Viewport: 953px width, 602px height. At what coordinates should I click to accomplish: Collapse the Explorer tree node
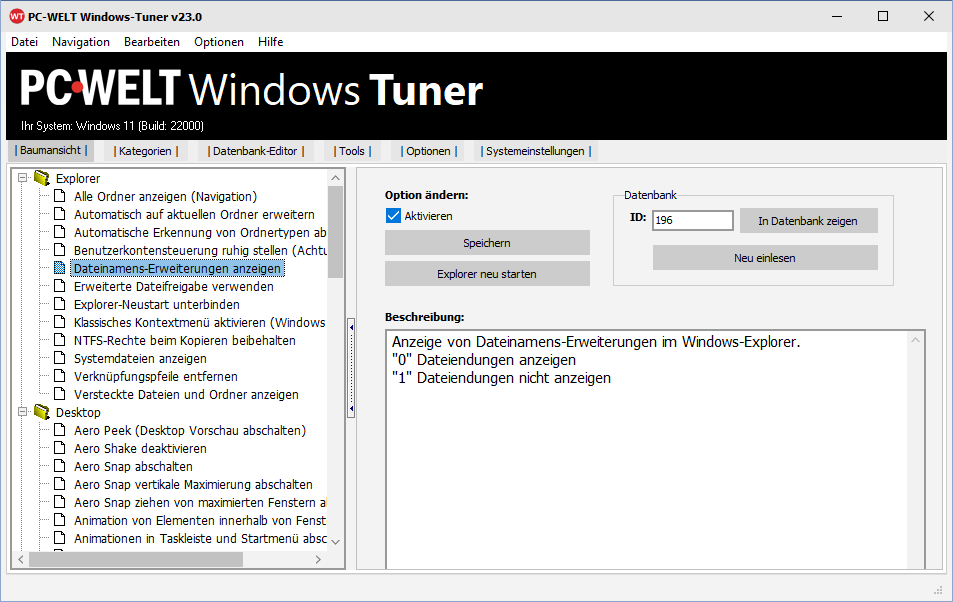(x=23, y=178)
